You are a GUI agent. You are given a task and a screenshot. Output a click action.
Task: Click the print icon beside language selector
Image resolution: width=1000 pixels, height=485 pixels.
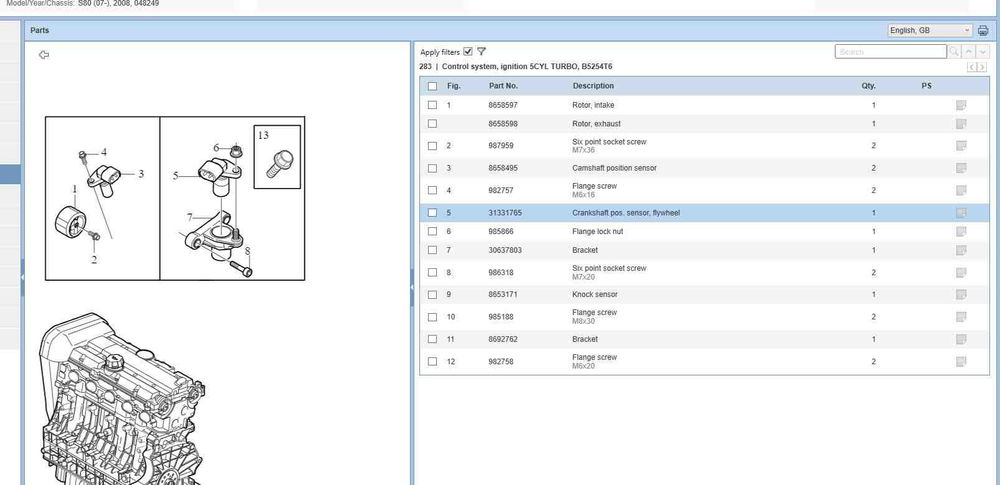[x=983, y=31]
